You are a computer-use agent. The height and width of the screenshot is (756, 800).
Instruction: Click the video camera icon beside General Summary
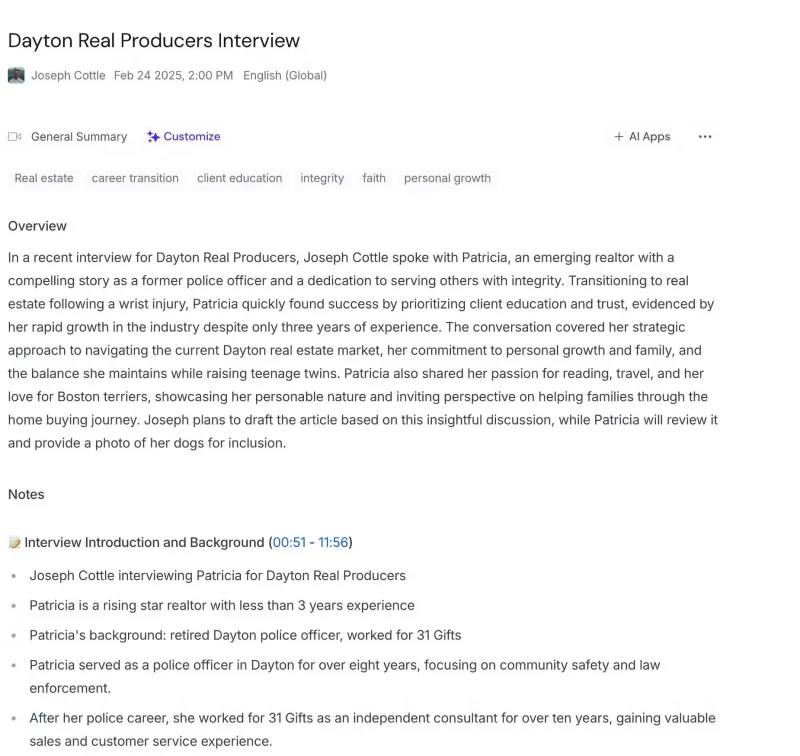15,137
